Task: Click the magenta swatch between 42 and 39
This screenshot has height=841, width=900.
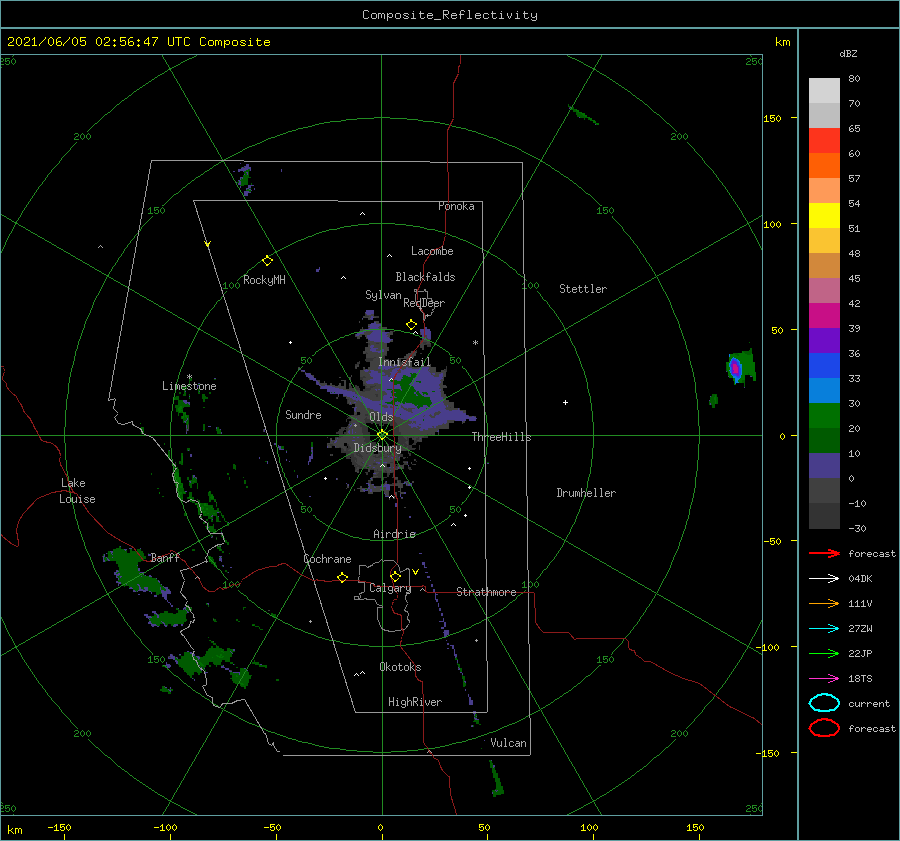Action: 824,315
